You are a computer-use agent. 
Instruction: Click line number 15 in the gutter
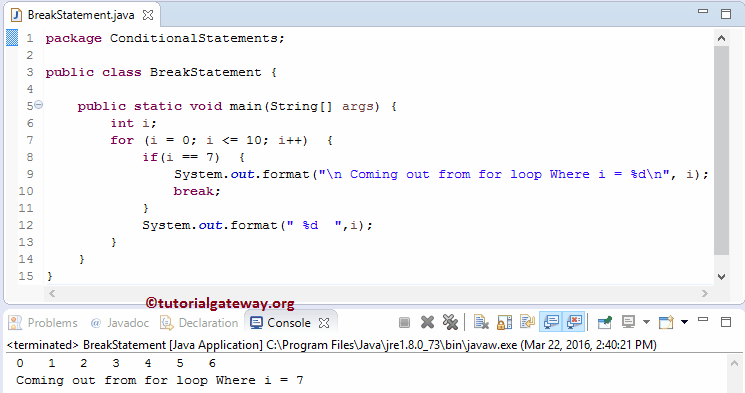pyautogui.click(x=26, y=276)
